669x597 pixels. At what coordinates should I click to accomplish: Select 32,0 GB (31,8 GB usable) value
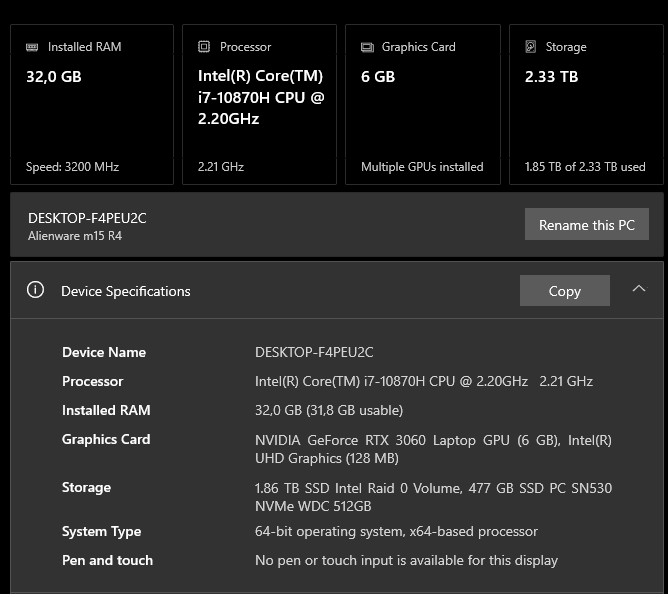[329, 411]
